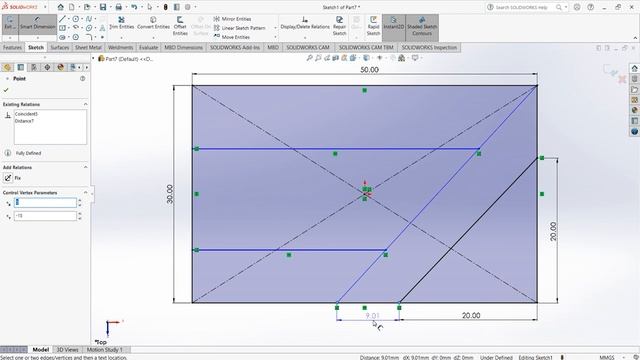
Task: Open FeatureManager Design Tree tab icon
Action: (x=7, y=67)
